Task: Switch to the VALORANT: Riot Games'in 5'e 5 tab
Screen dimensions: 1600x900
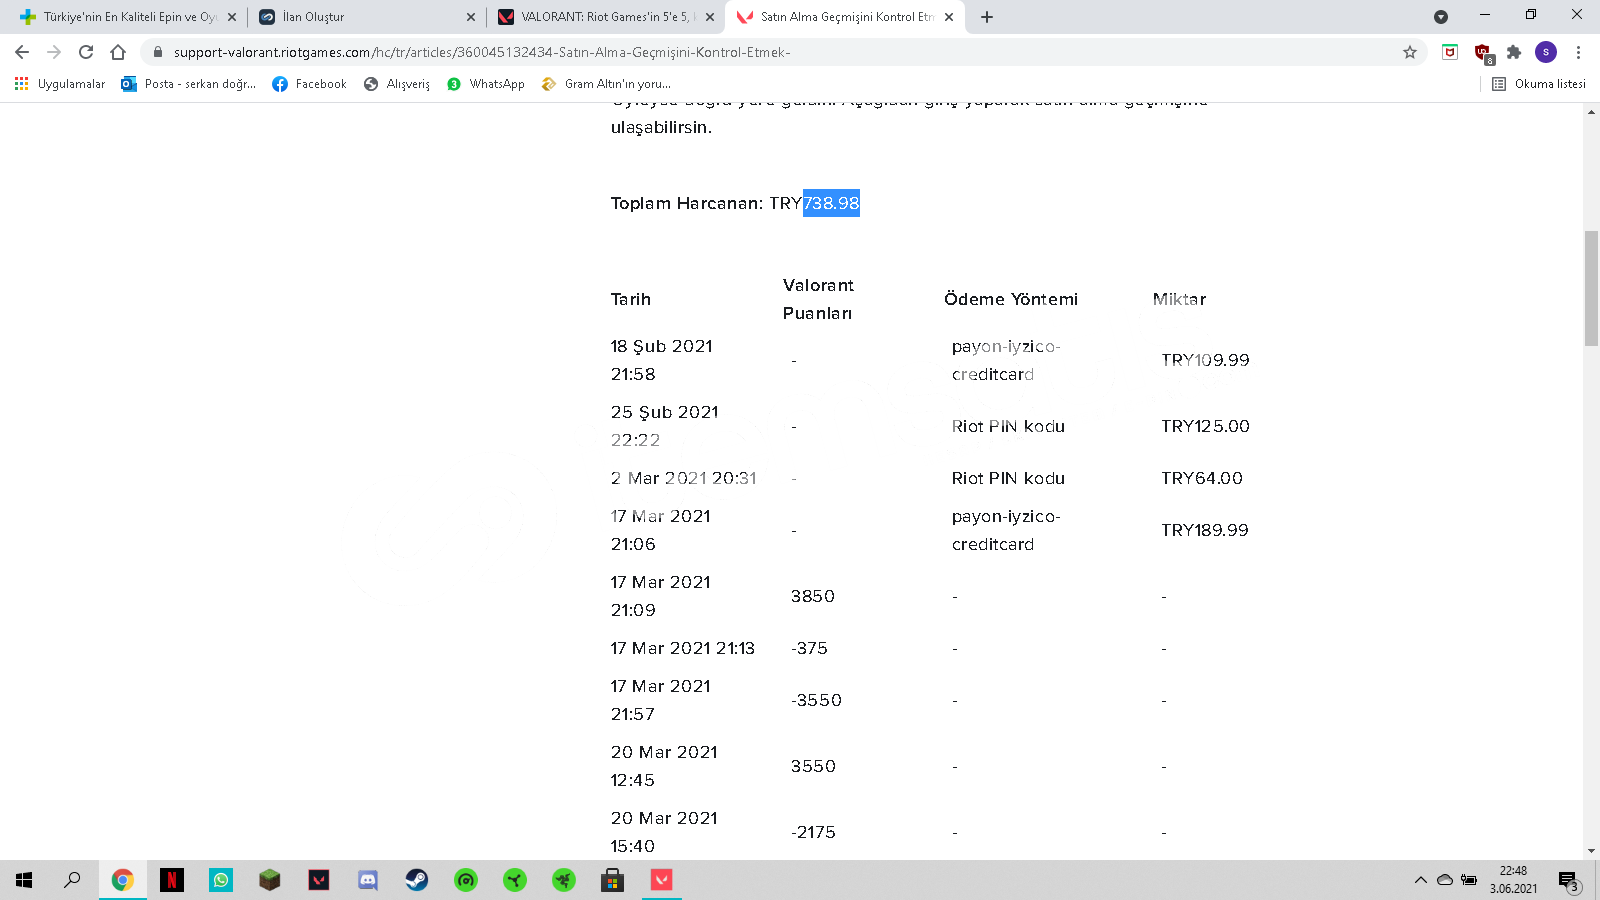Action: (605, 17)
